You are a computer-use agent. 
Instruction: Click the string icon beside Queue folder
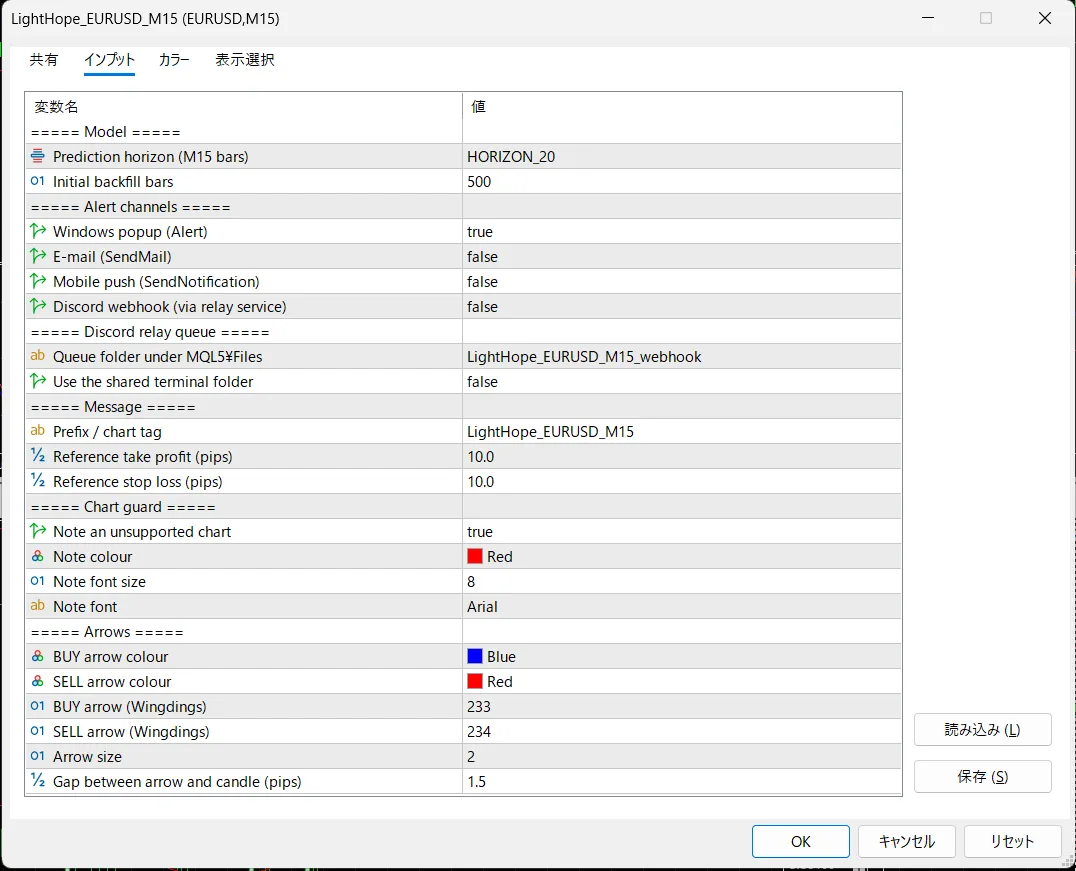38,356
